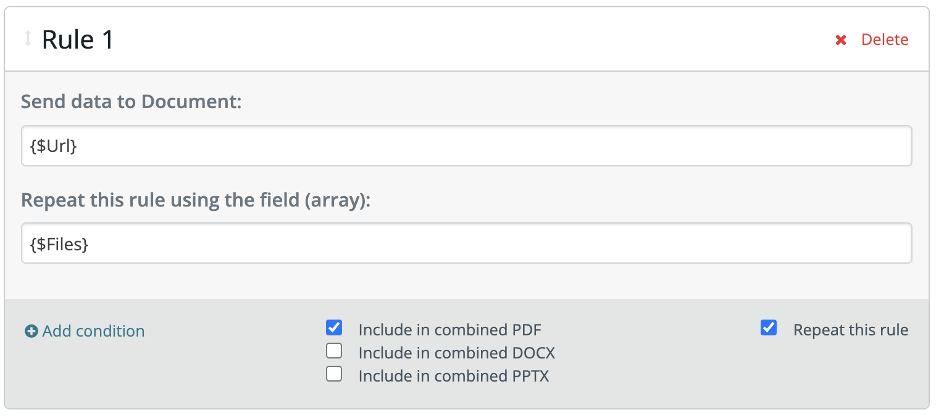Uncheck Include in combined PDF checkbox

(335, 327)
